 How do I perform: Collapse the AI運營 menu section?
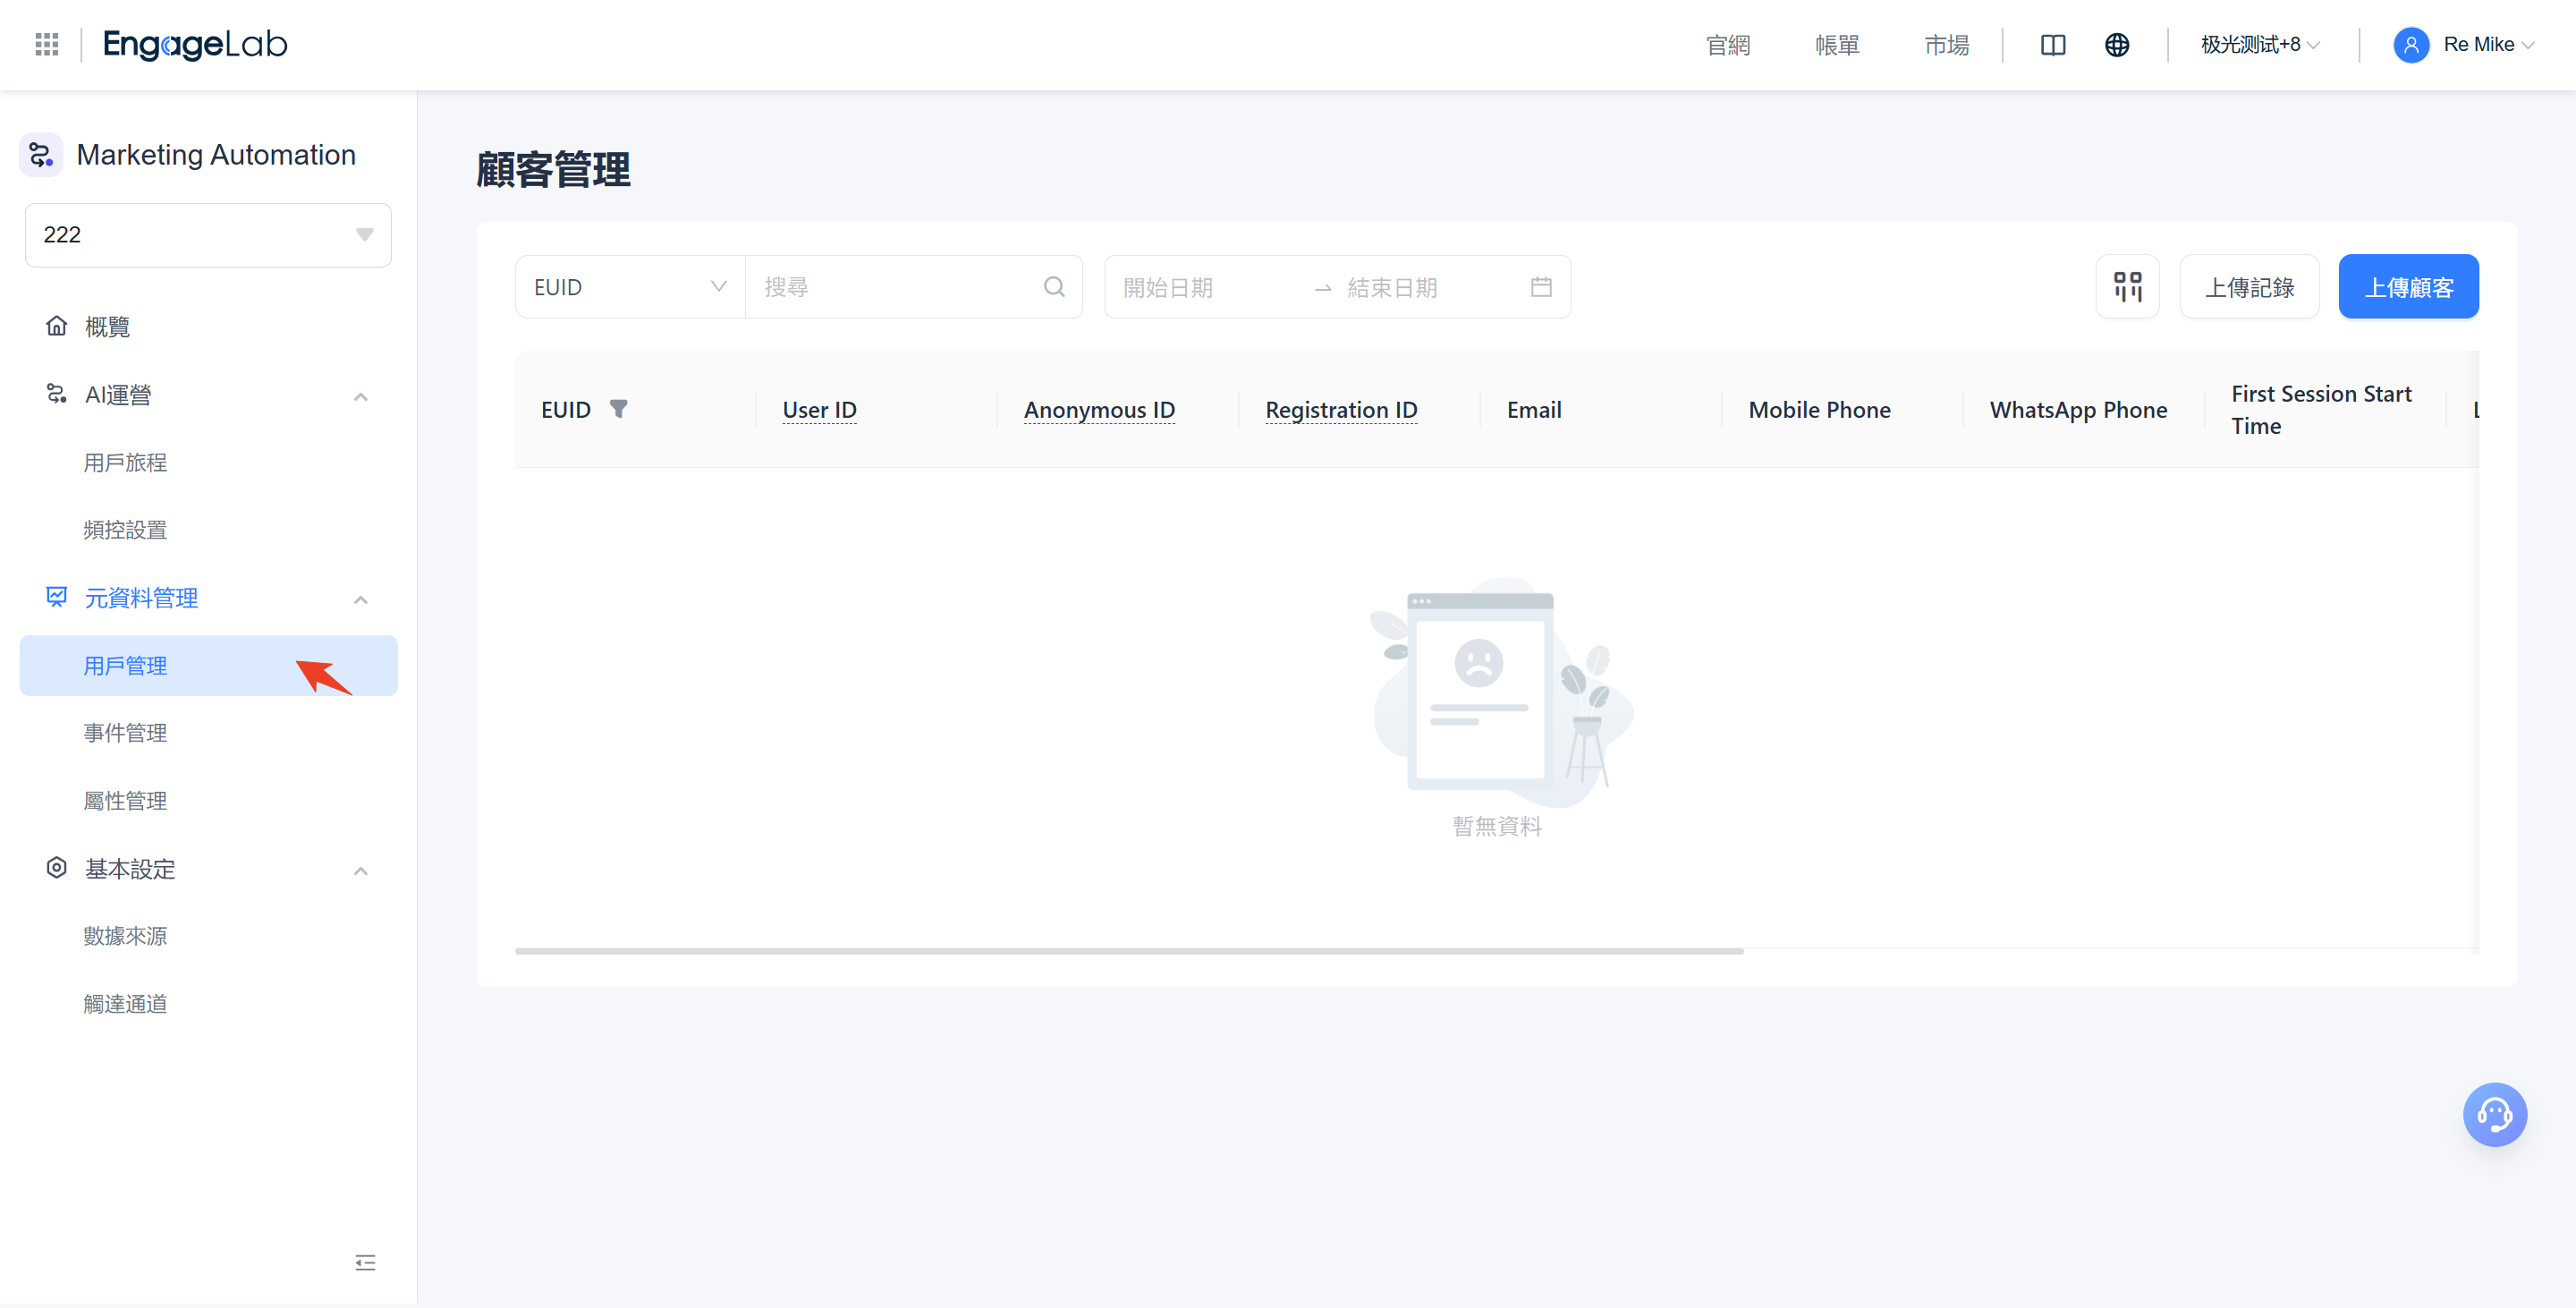361,396
